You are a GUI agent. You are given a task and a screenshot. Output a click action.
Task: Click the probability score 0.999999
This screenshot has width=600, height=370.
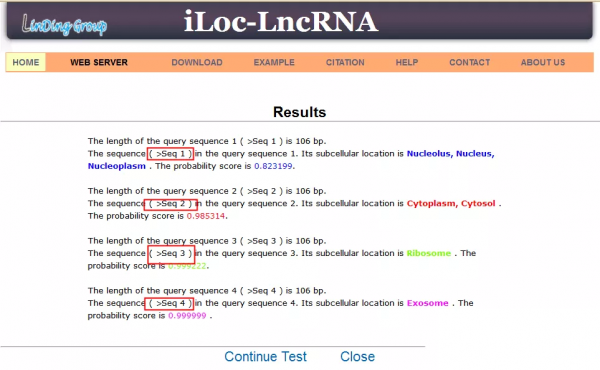pos(187,316)
